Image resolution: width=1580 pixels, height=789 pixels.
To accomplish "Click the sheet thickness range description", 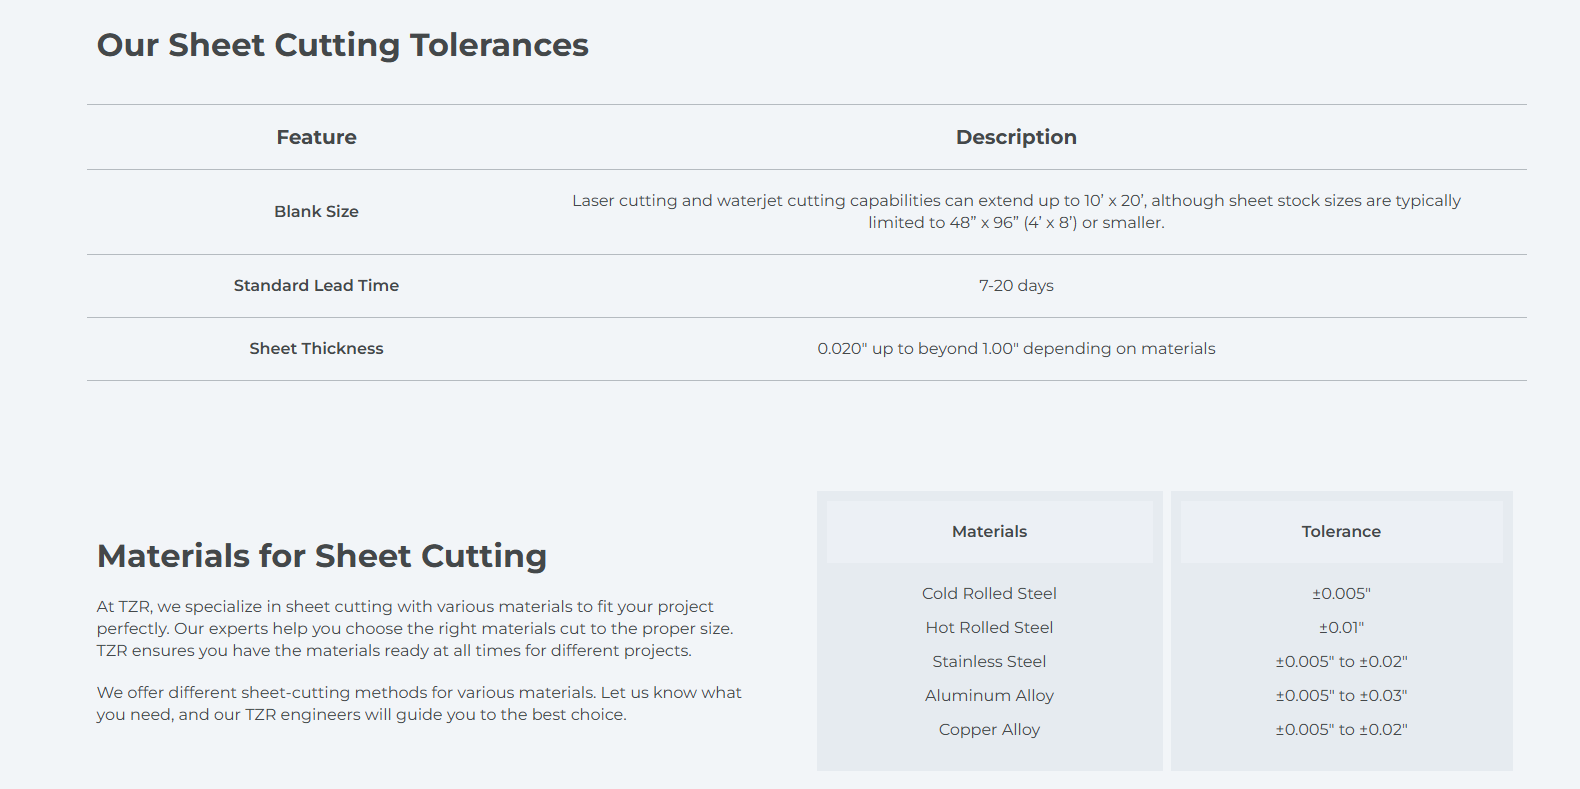I will [1016, 348].
